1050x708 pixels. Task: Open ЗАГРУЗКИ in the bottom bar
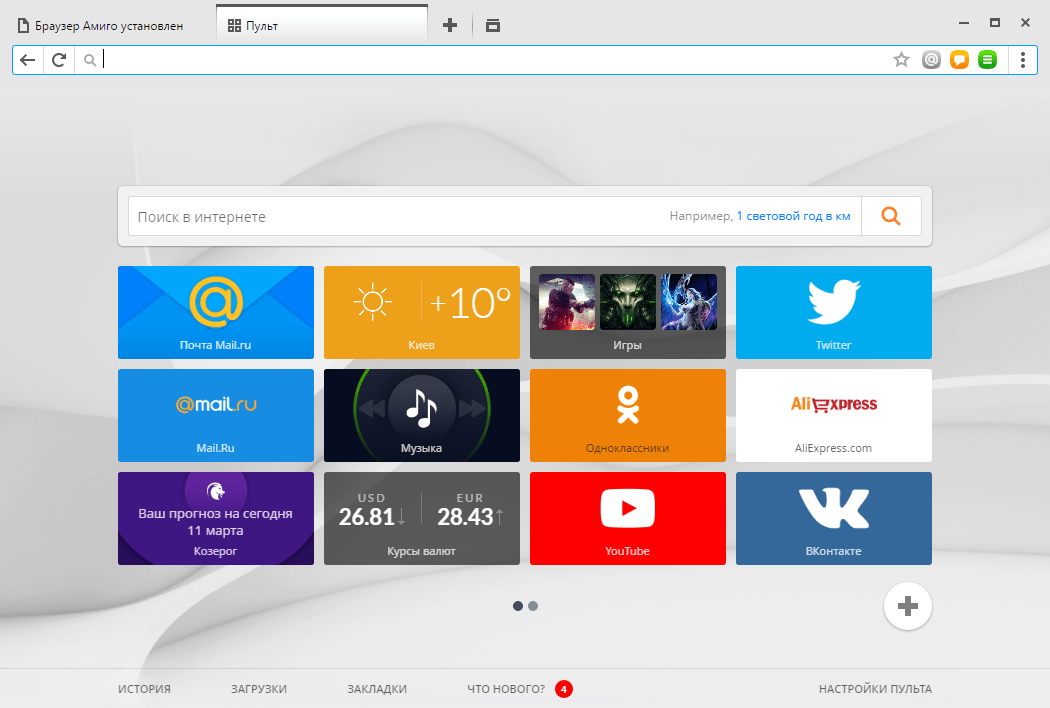coord(258,689)
